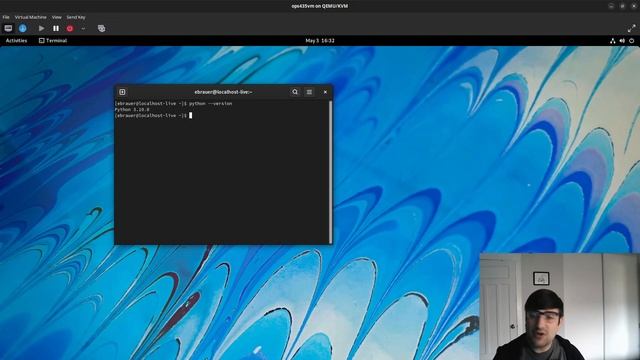Click the volume icon in top bar
This screenshot has width=640, height=360.
click(622, 40)
